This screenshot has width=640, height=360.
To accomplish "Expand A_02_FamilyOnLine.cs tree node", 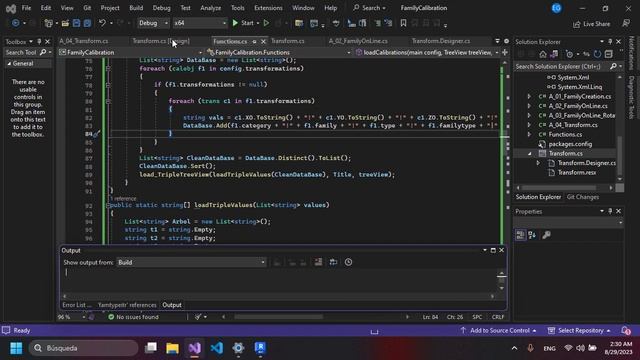I will [529, 106].
